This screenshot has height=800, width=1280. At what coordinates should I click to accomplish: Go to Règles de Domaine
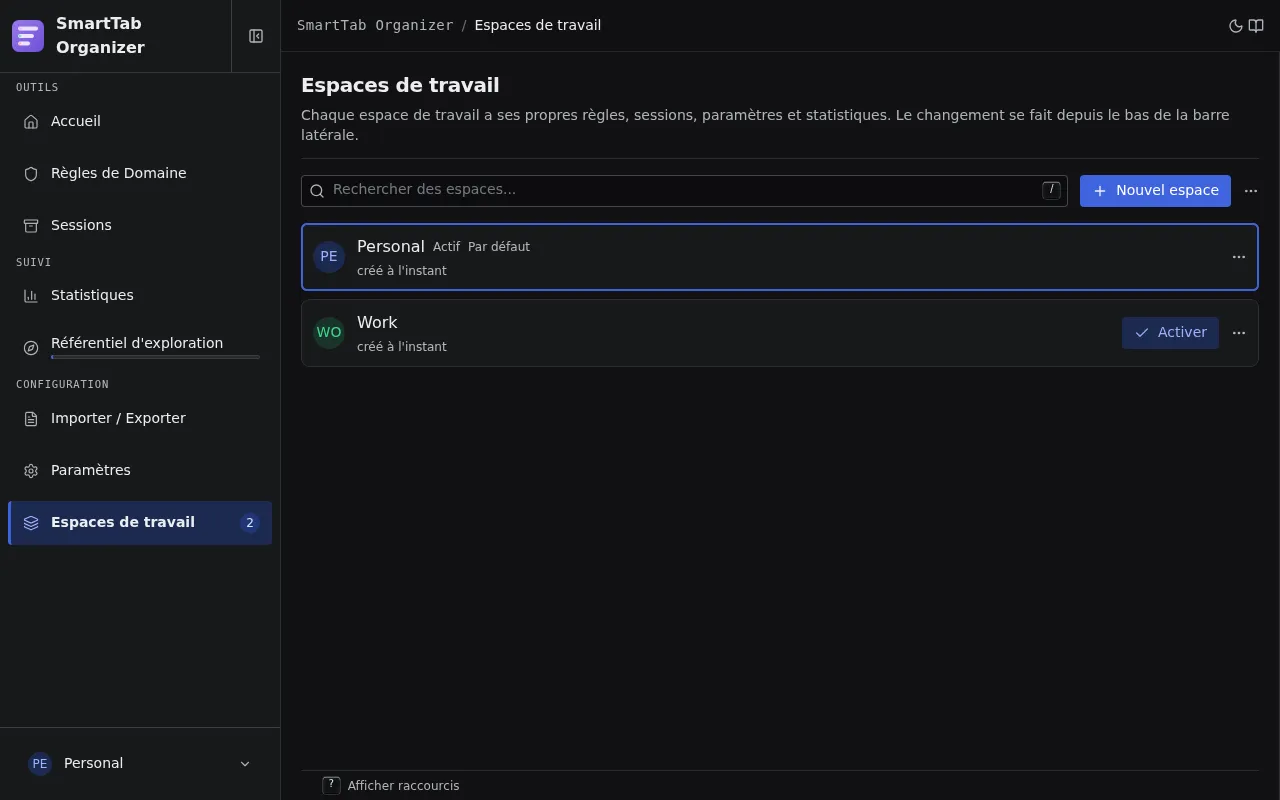140,173
